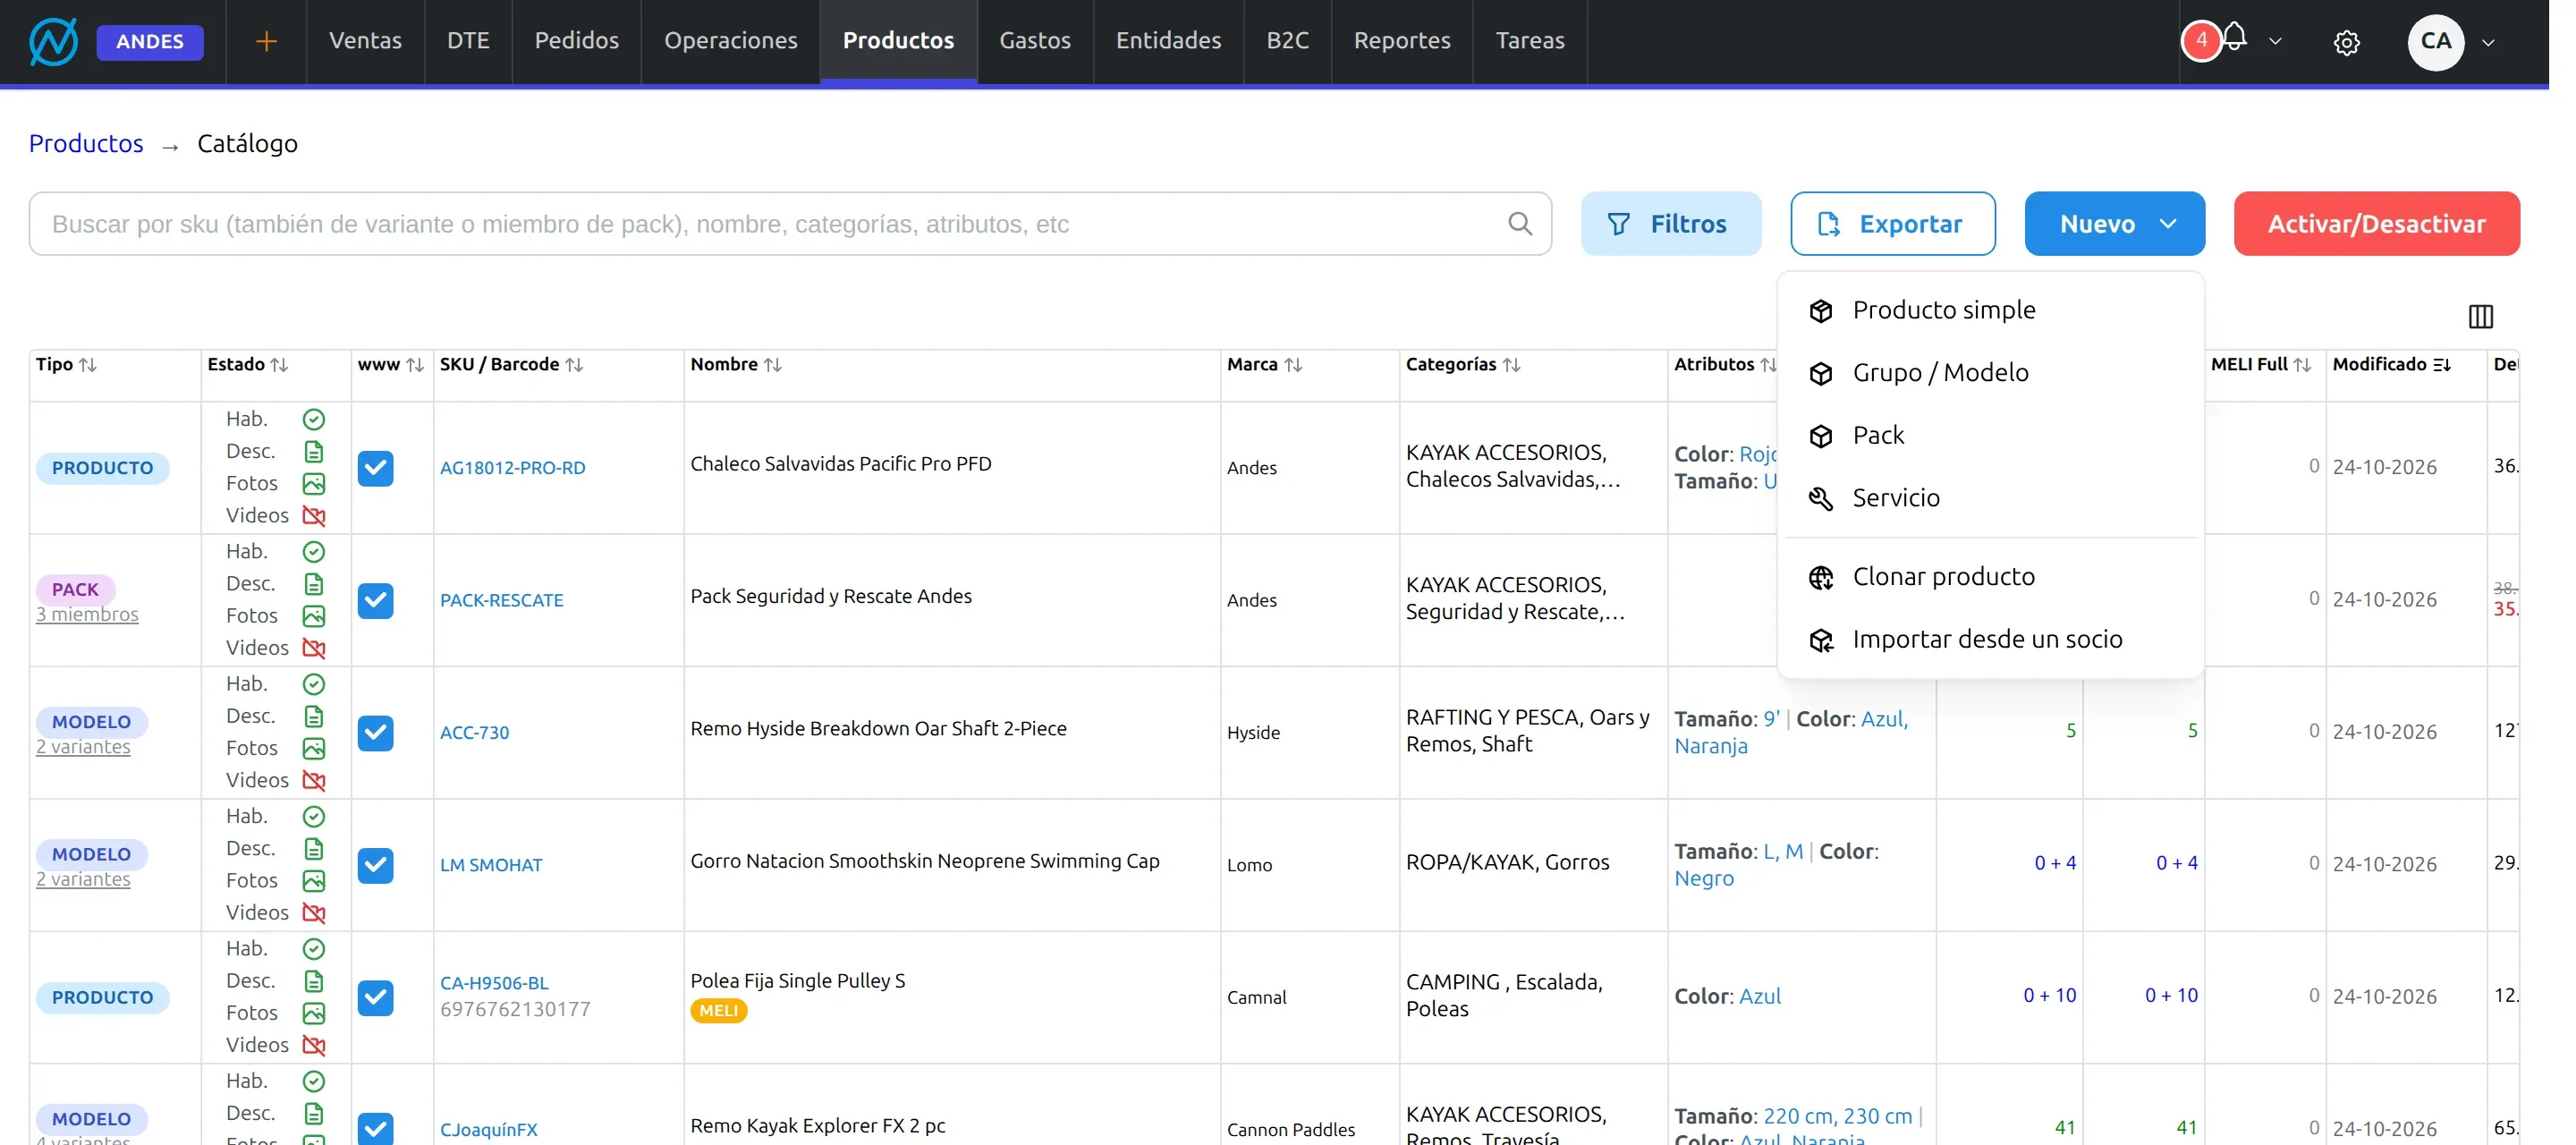
Task: Toggle www checkbox for ACC-730 row
Action: click(376, 733)
